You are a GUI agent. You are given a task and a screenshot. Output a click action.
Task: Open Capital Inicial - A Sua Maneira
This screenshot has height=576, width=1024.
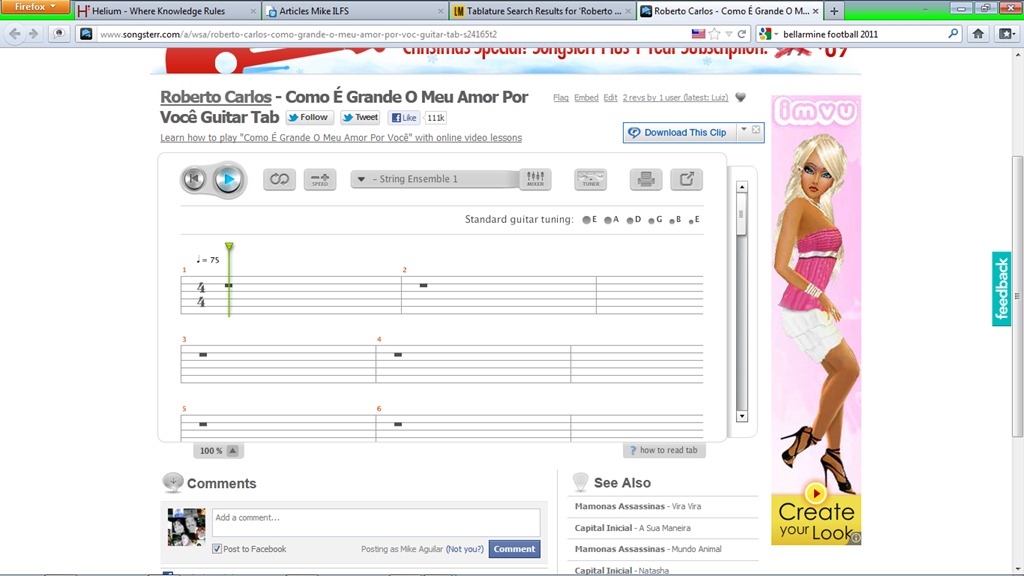632,528
